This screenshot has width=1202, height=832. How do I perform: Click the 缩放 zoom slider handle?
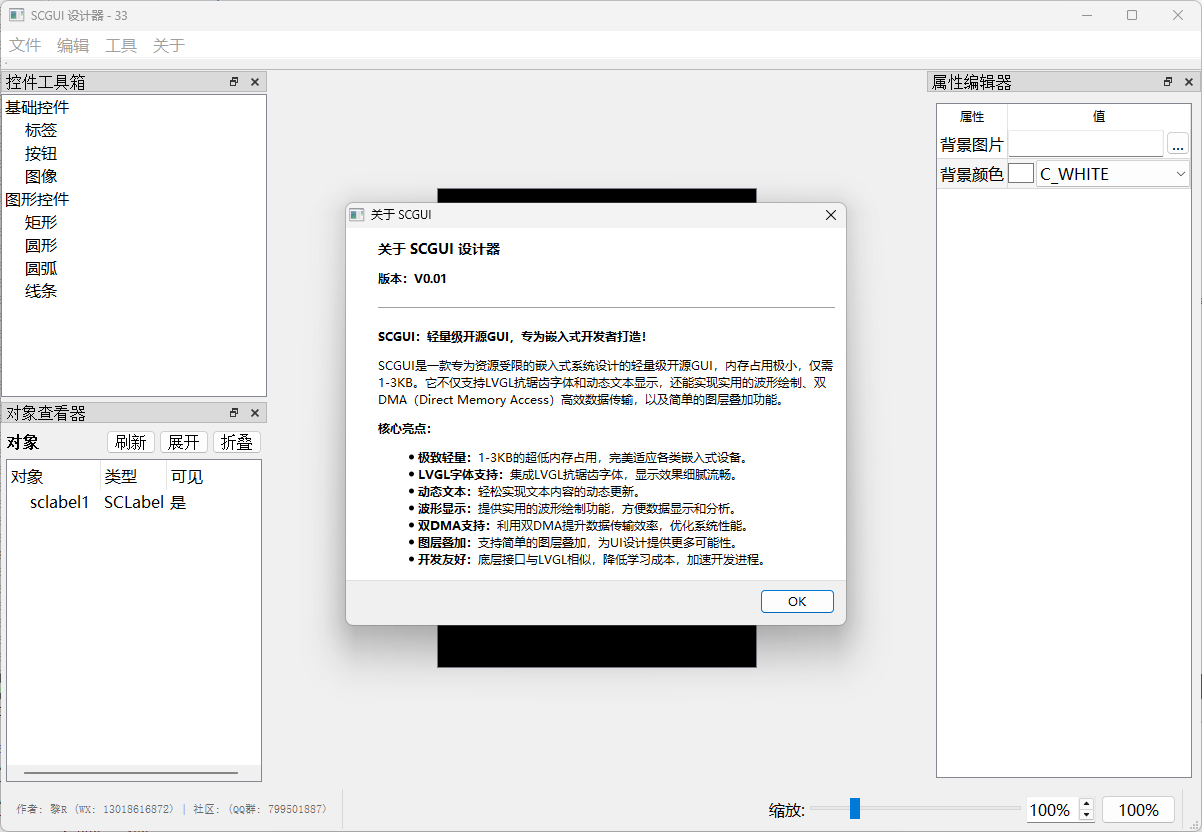855,808
